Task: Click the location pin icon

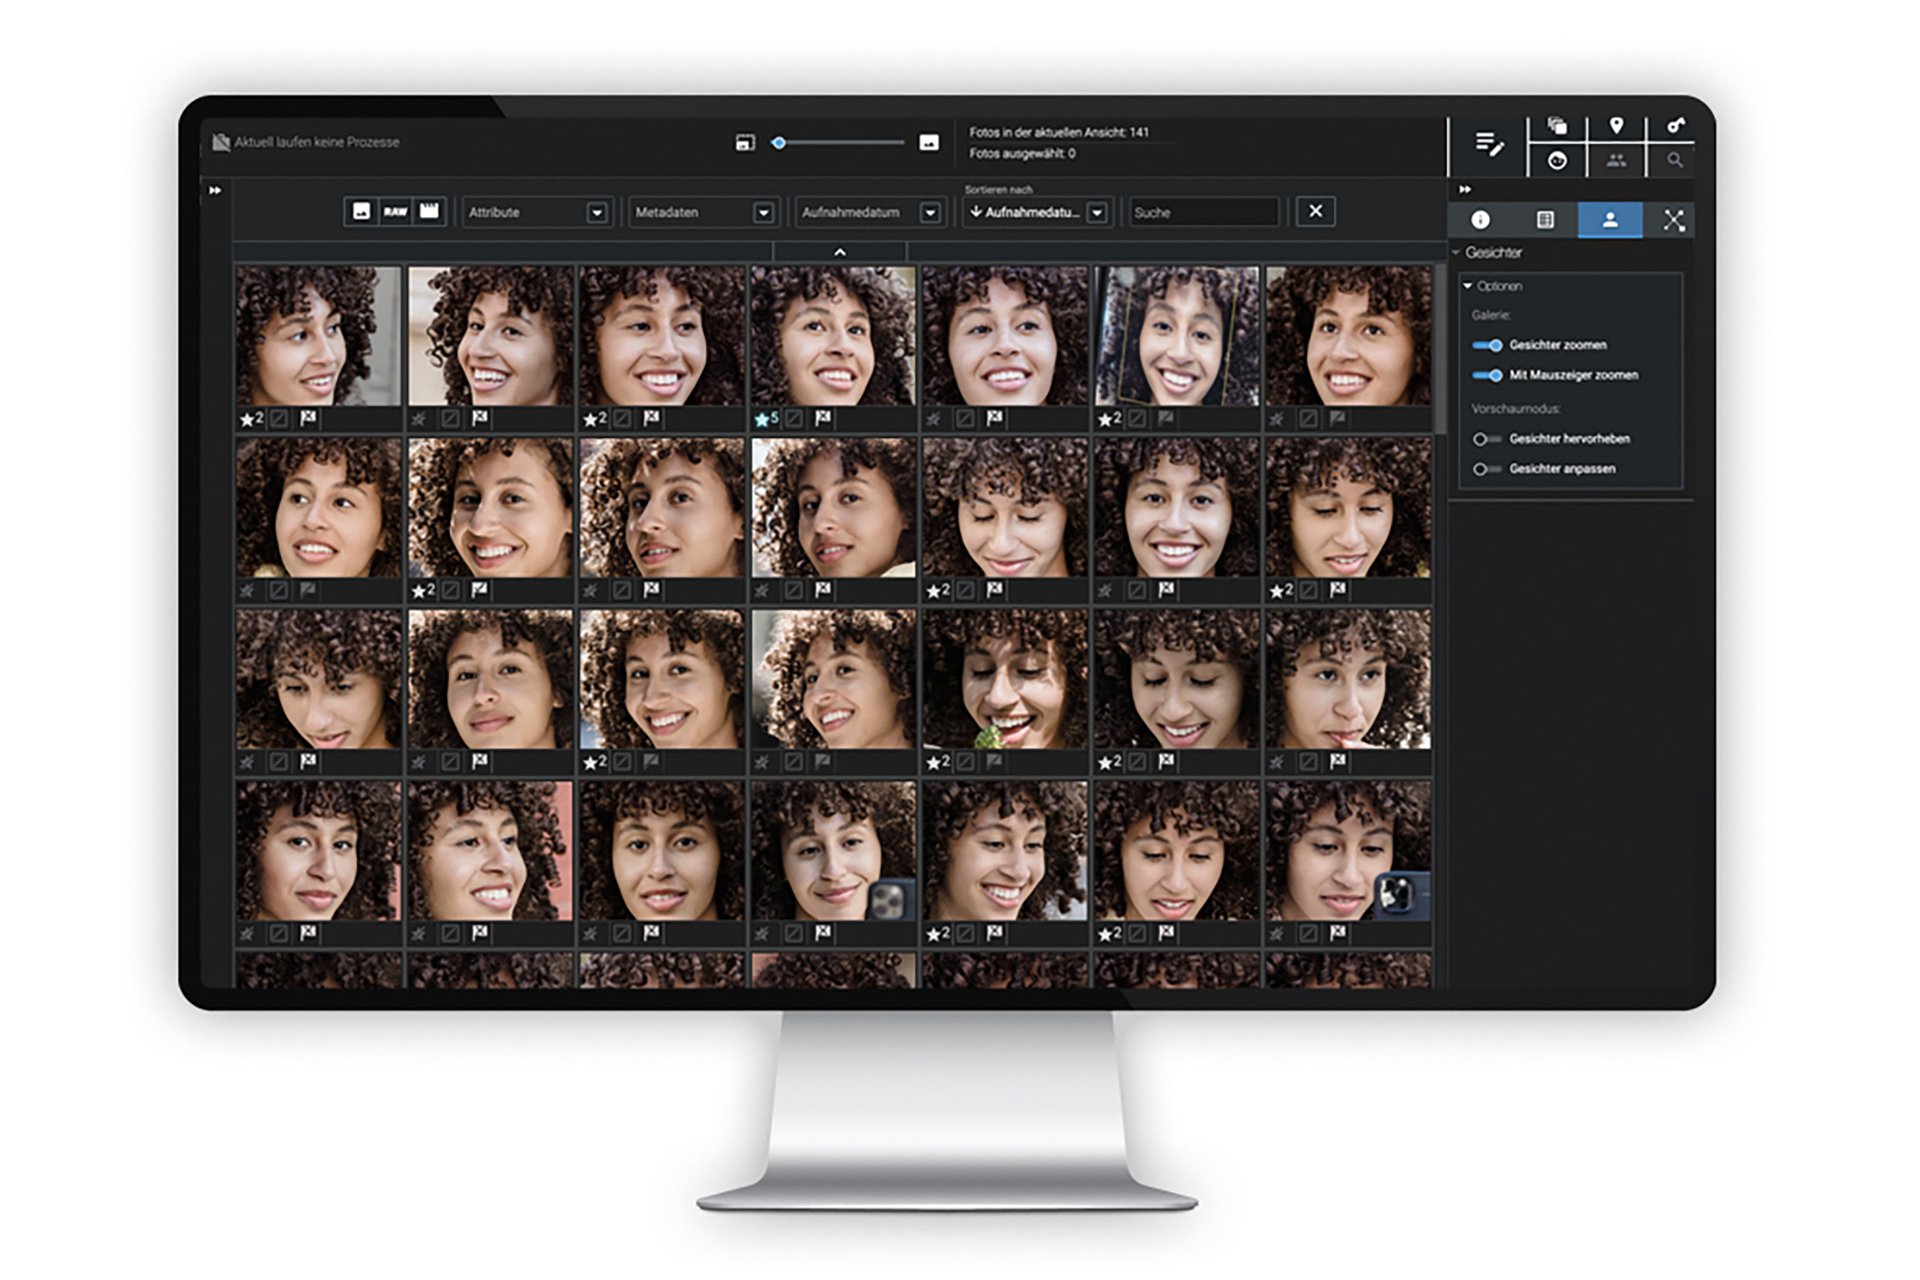Action: pyautogui.click(x=1616, y=126)
